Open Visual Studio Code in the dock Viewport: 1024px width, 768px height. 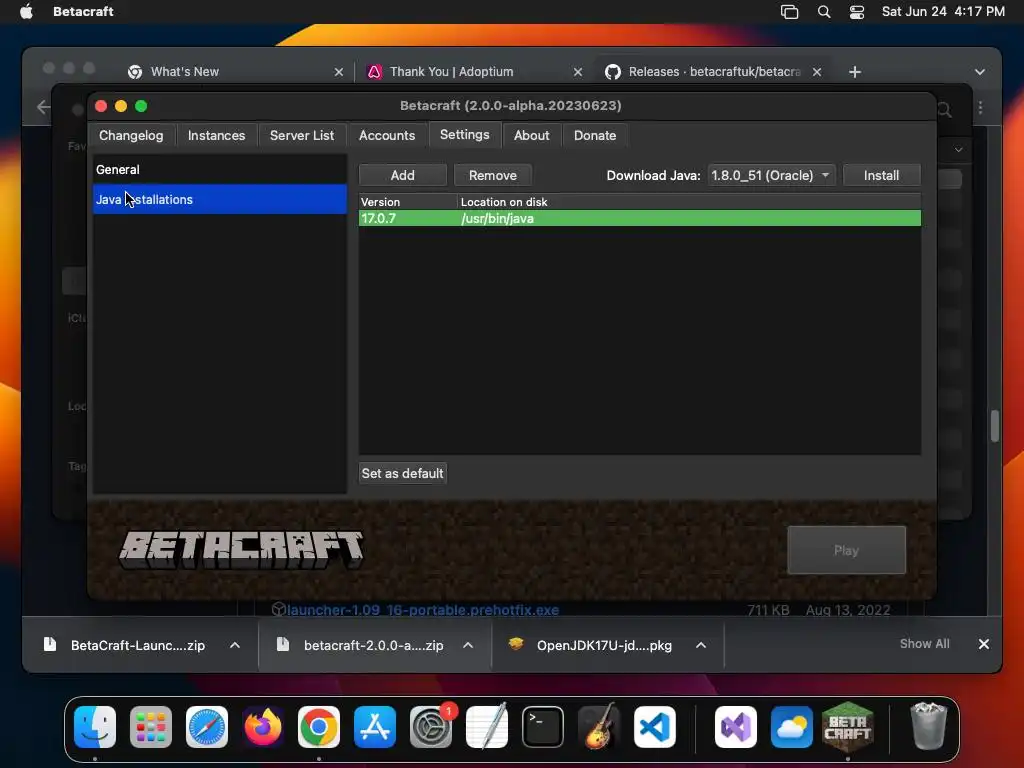click(x=655, y=727)
